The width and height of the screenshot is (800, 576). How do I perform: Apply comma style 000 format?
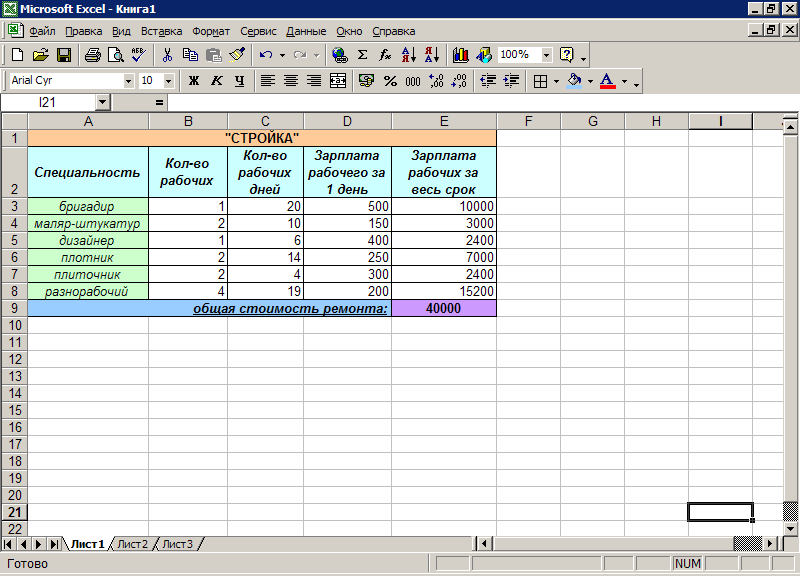[x=413, y=81]
